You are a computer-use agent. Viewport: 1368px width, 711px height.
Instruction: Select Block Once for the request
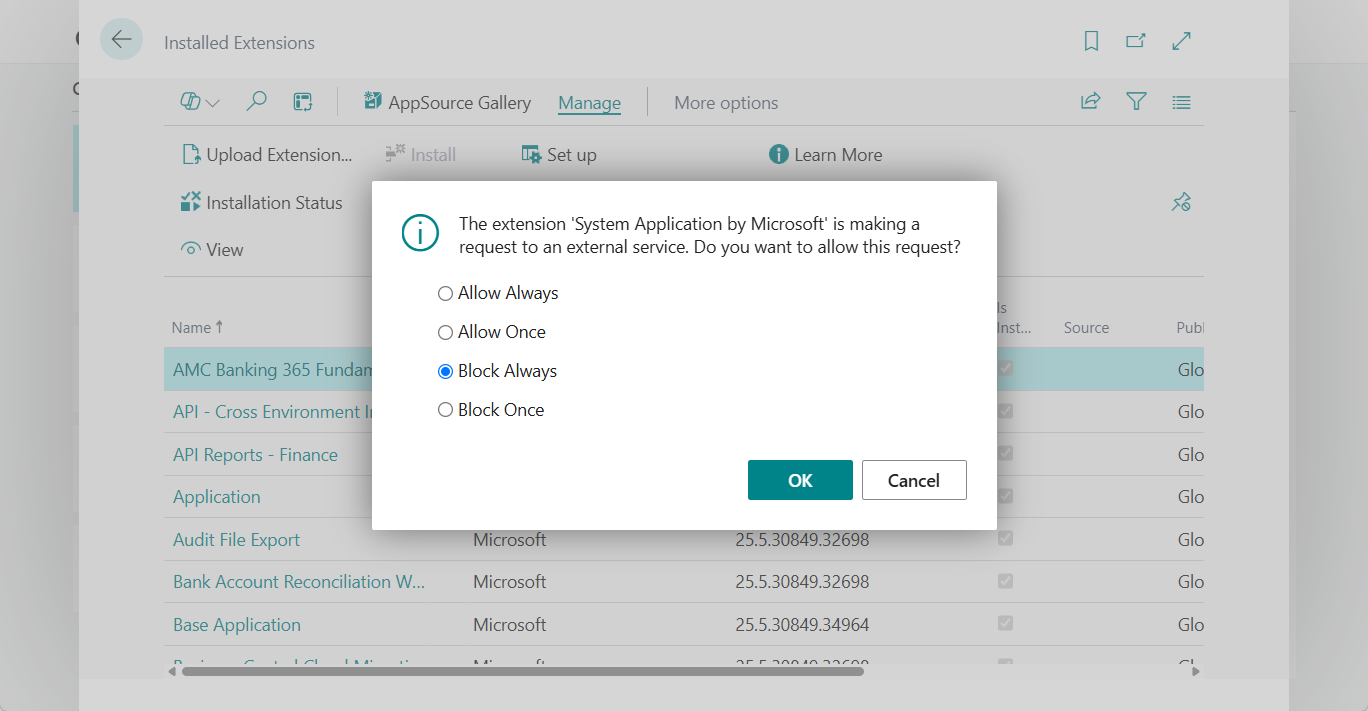pyautogui.click(x=445, y=409)
